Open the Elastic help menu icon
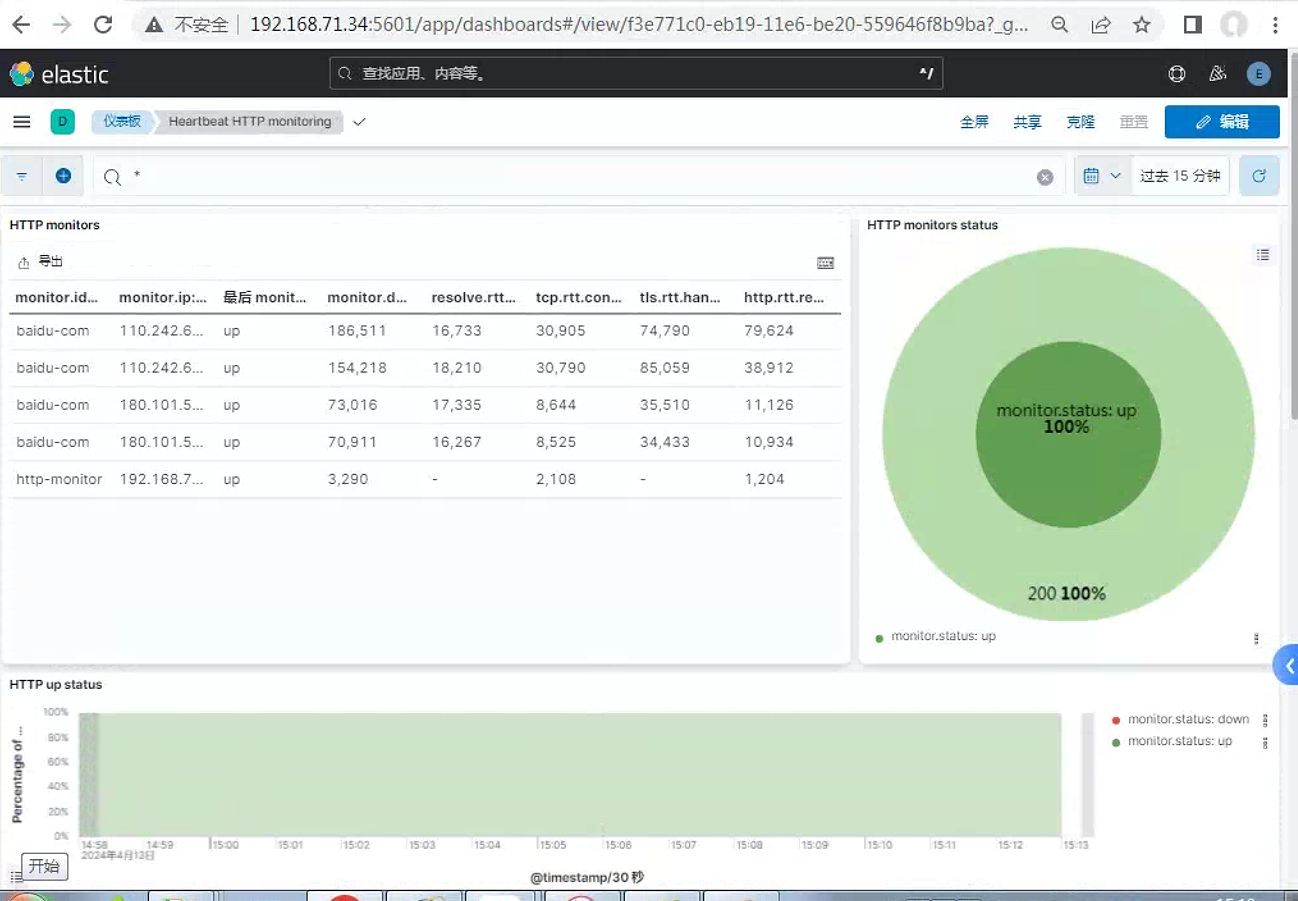Image resolution: width=1298 pixels, height=901 pixels. click(1177, 73)
